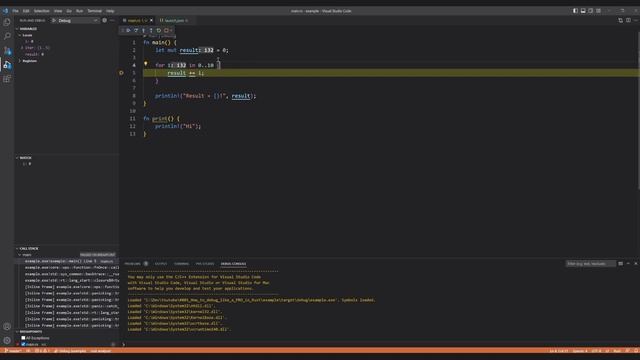Screen dimensions: 640x360
Task: Switch to the launch.json tab
Action: click(174, 20)
